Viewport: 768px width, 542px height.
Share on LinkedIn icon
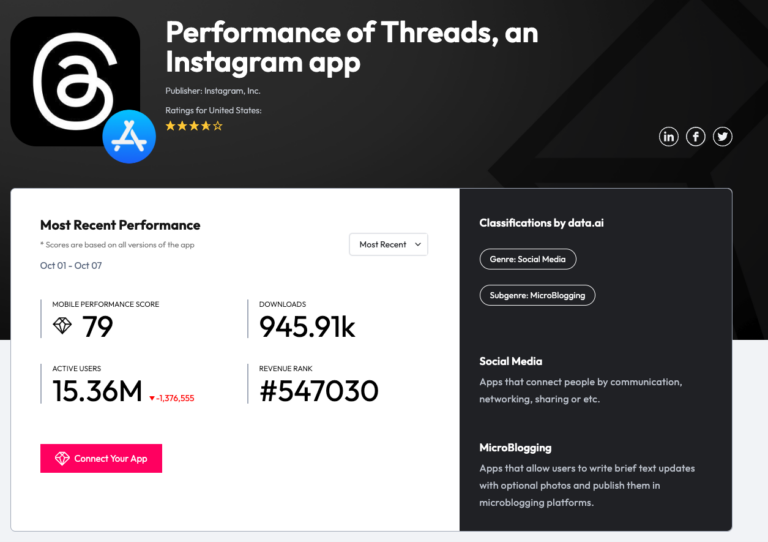tap(669, 137)
